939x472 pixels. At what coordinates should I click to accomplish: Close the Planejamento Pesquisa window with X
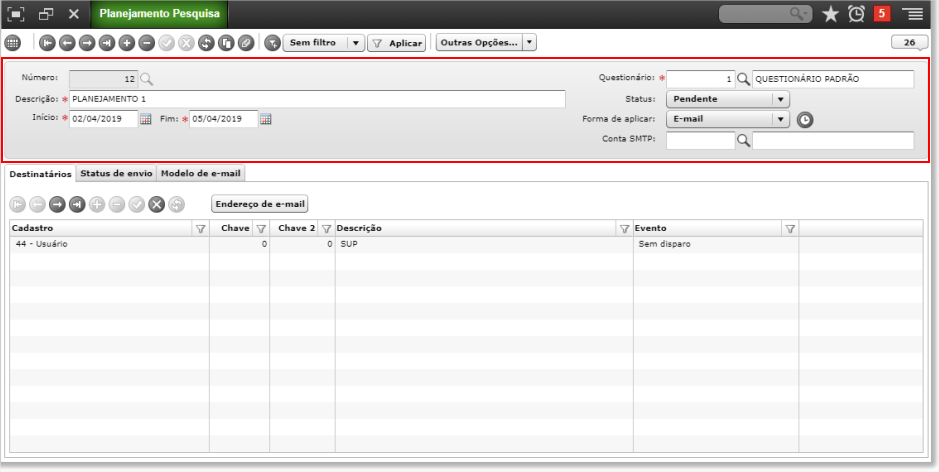point(74,14)
